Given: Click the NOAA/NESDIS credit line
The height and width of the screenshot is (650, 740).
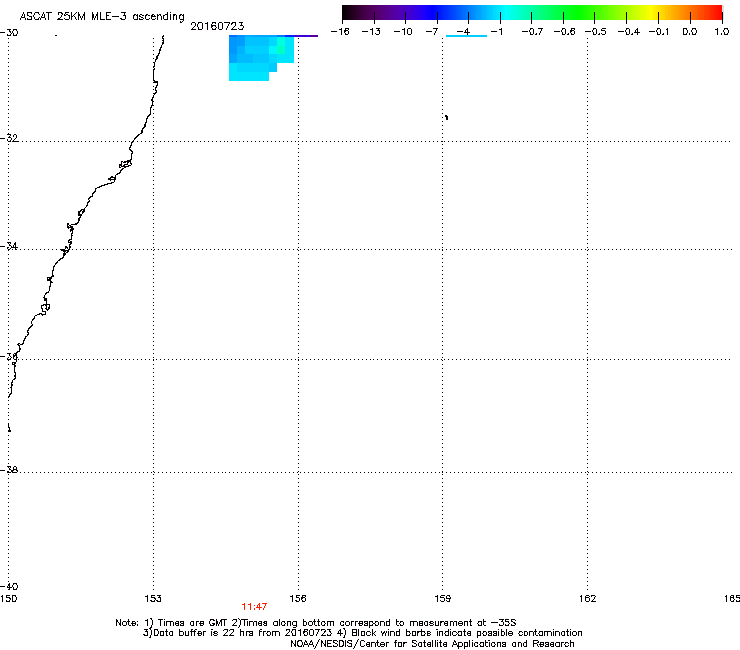Looking at the screenshot, I should point(432,644).
